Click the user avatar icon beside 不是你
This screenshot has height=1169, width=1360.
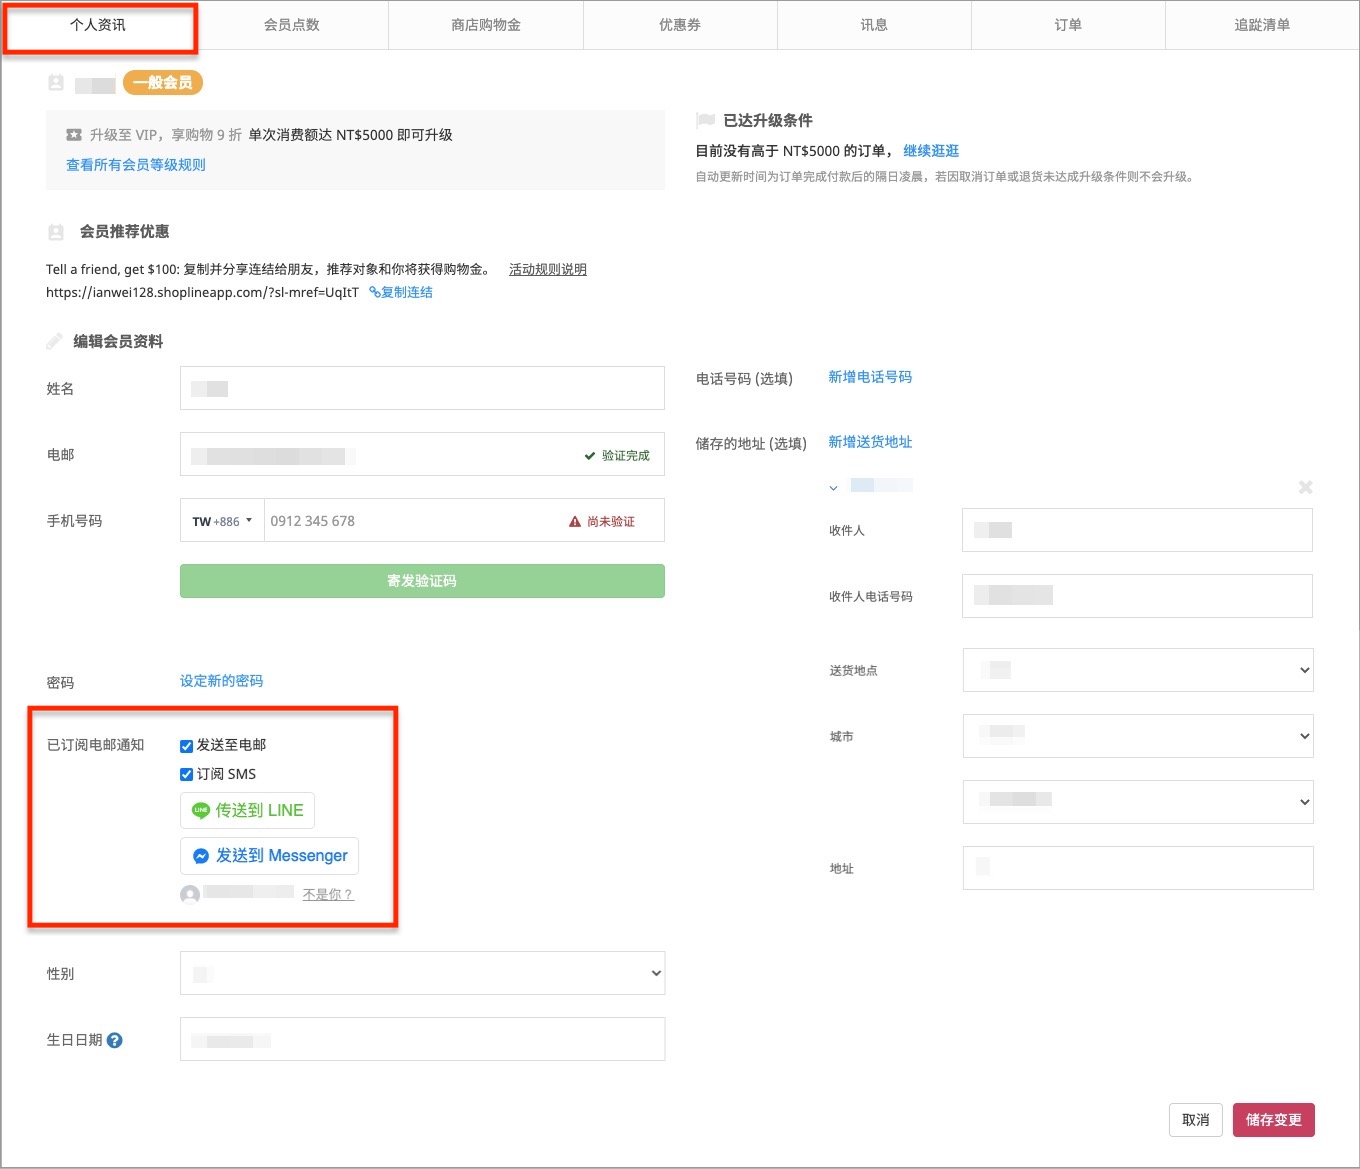[190, 894]
